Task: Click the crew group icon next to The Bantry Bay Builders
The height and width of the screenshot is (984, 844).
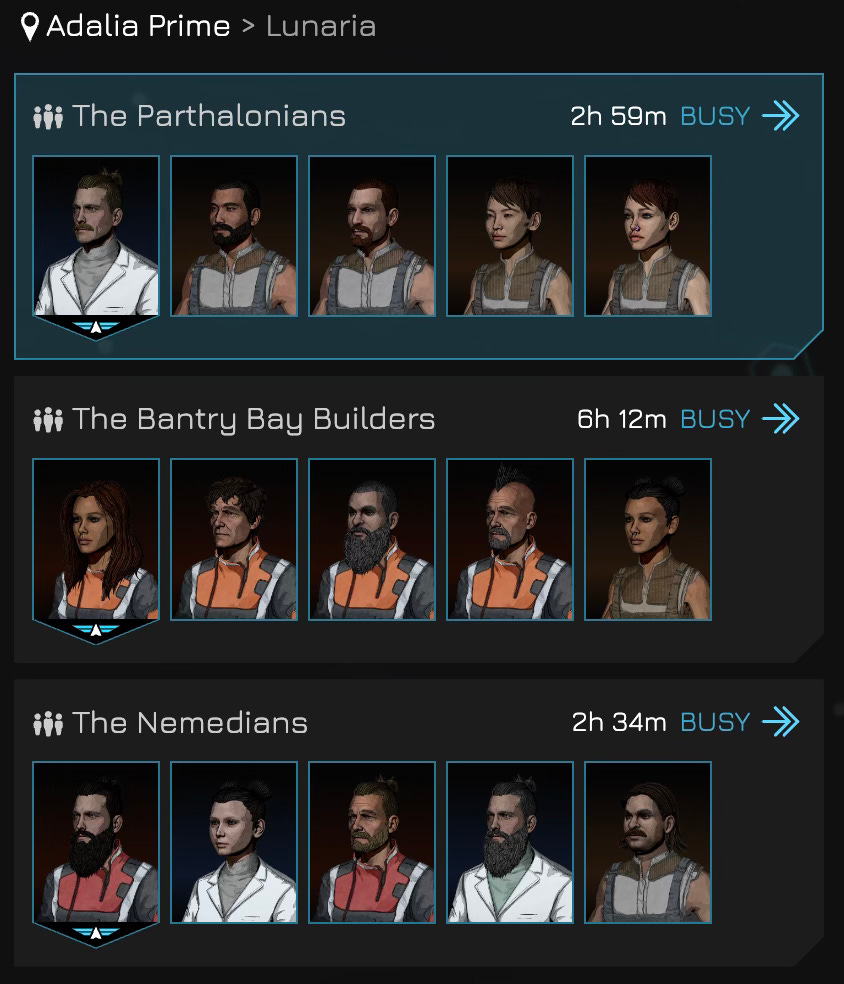Action: click(48, 420)
